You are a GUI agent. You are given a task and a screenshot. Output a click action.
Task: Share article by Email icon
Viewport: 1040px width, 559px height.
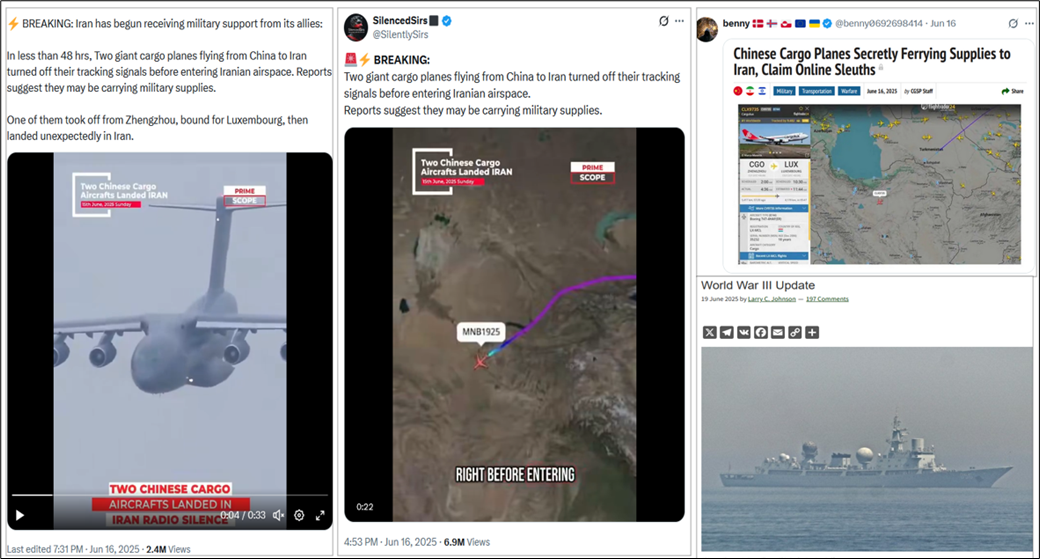point(778,332)
